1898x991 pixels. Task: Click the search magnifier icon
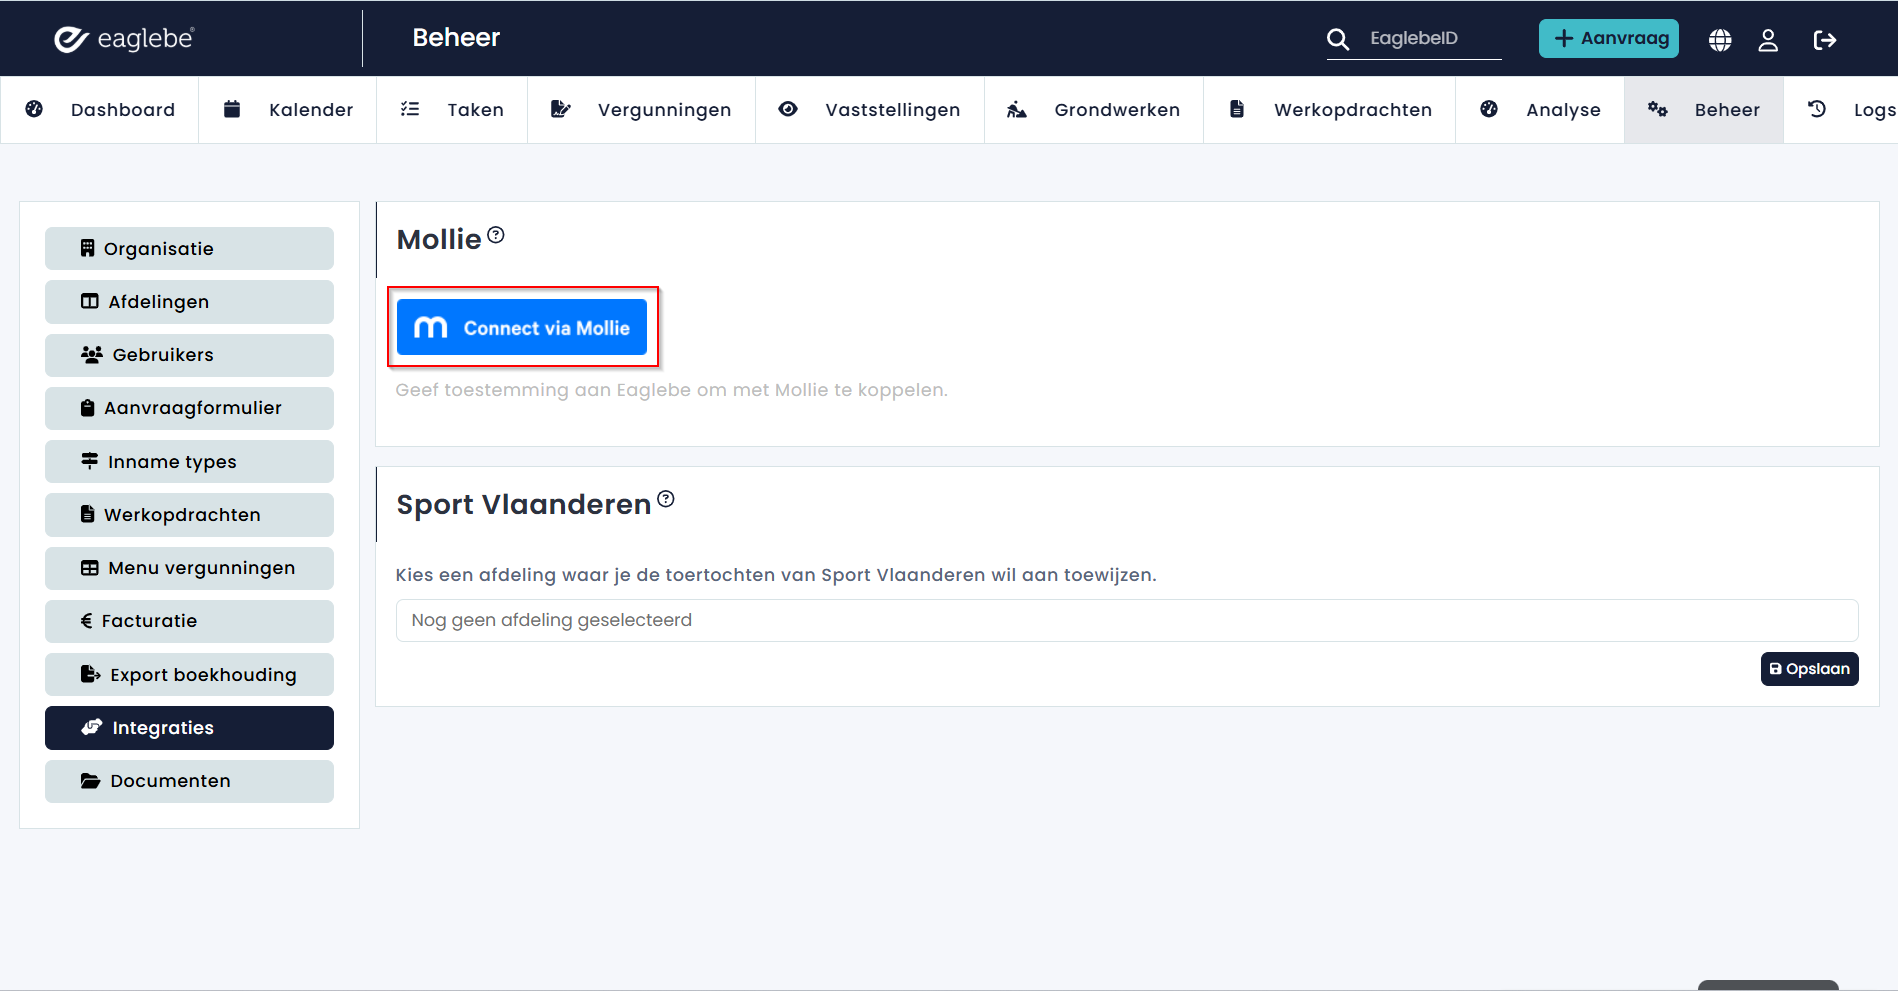(1338, 39)
